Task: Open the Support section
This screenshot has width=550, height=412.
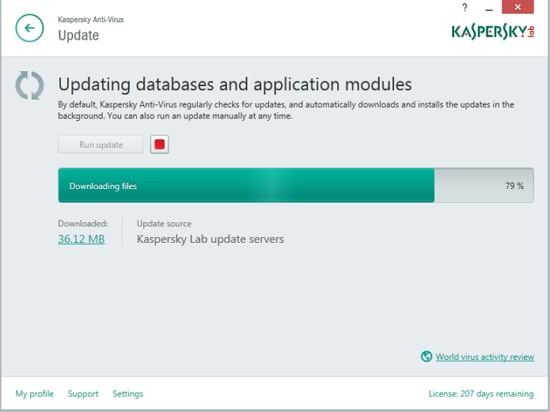Action: pos(83,394)
